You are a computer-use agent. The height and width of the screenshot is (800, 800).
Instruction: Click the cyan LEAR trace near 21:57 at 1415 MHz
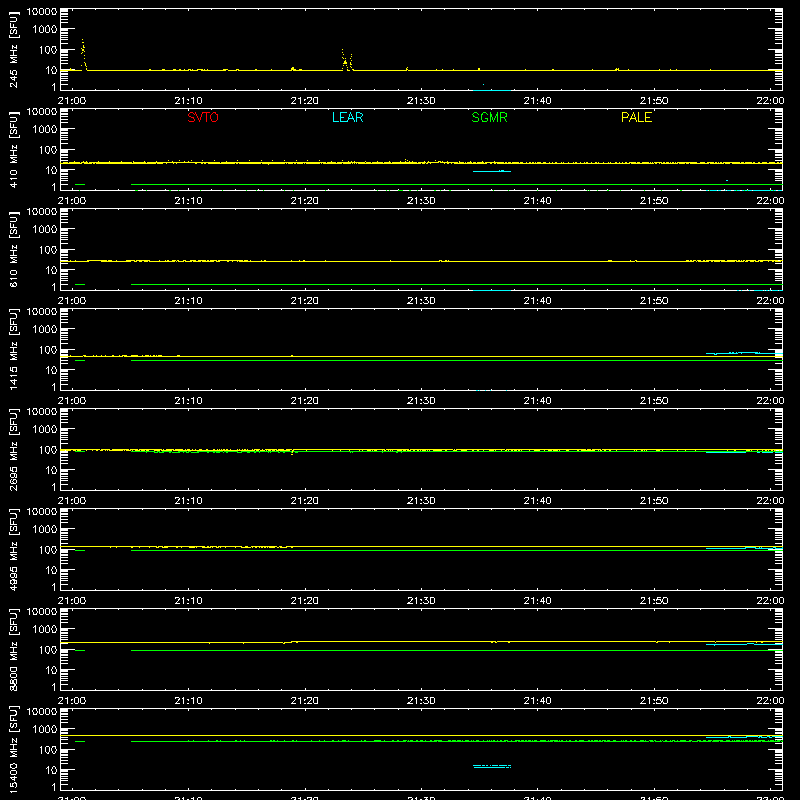pos(744,353)
